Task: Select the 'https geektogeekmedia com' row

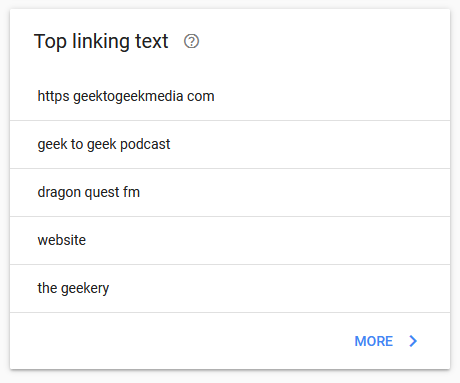Action: click(230, 96)
